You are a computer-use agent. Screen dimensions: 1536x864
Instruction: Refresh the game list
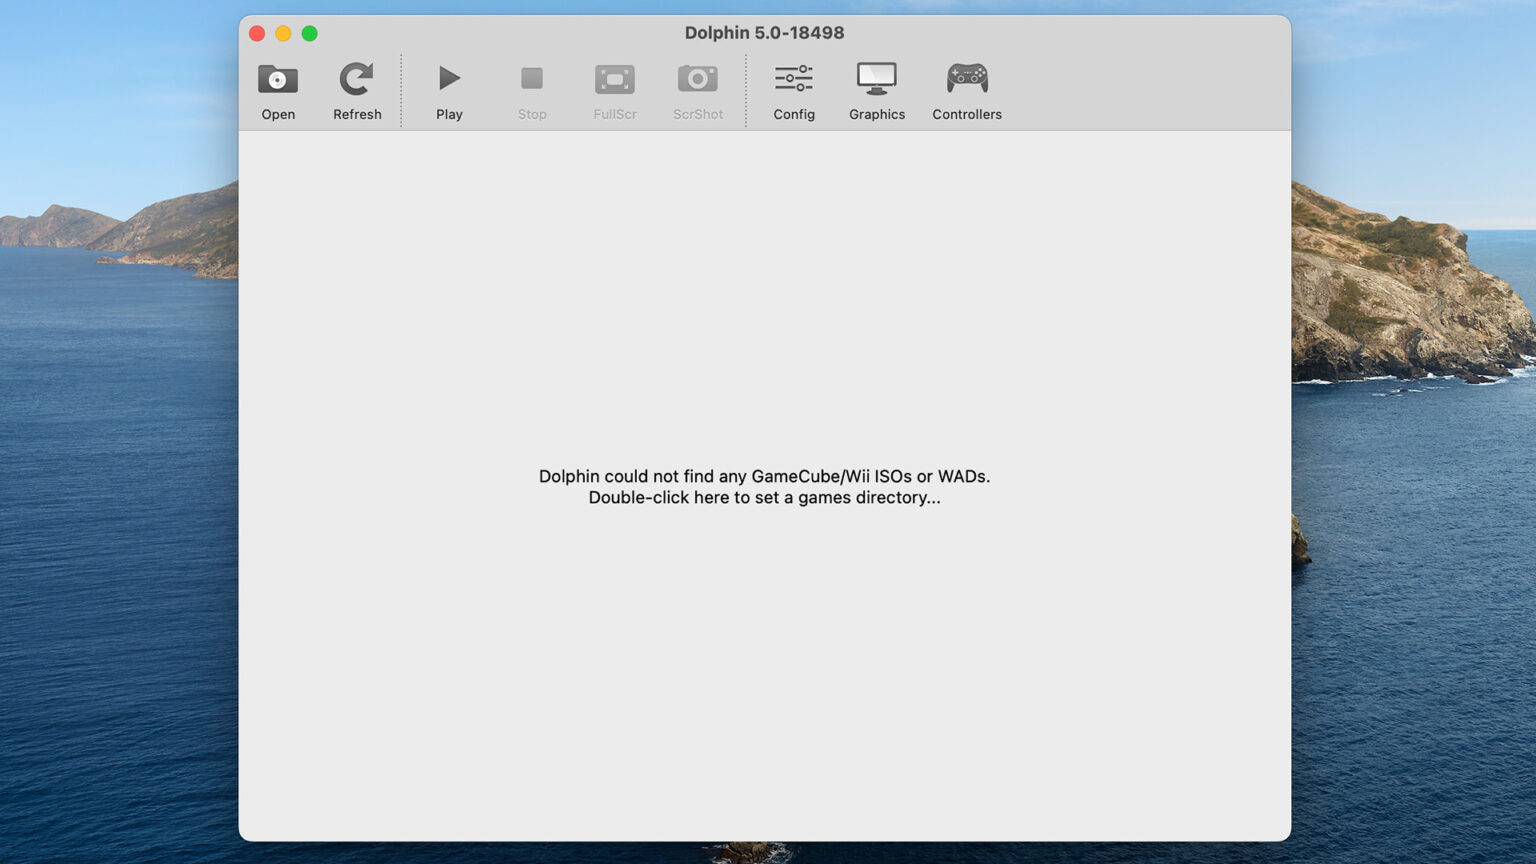click(356, 90)
